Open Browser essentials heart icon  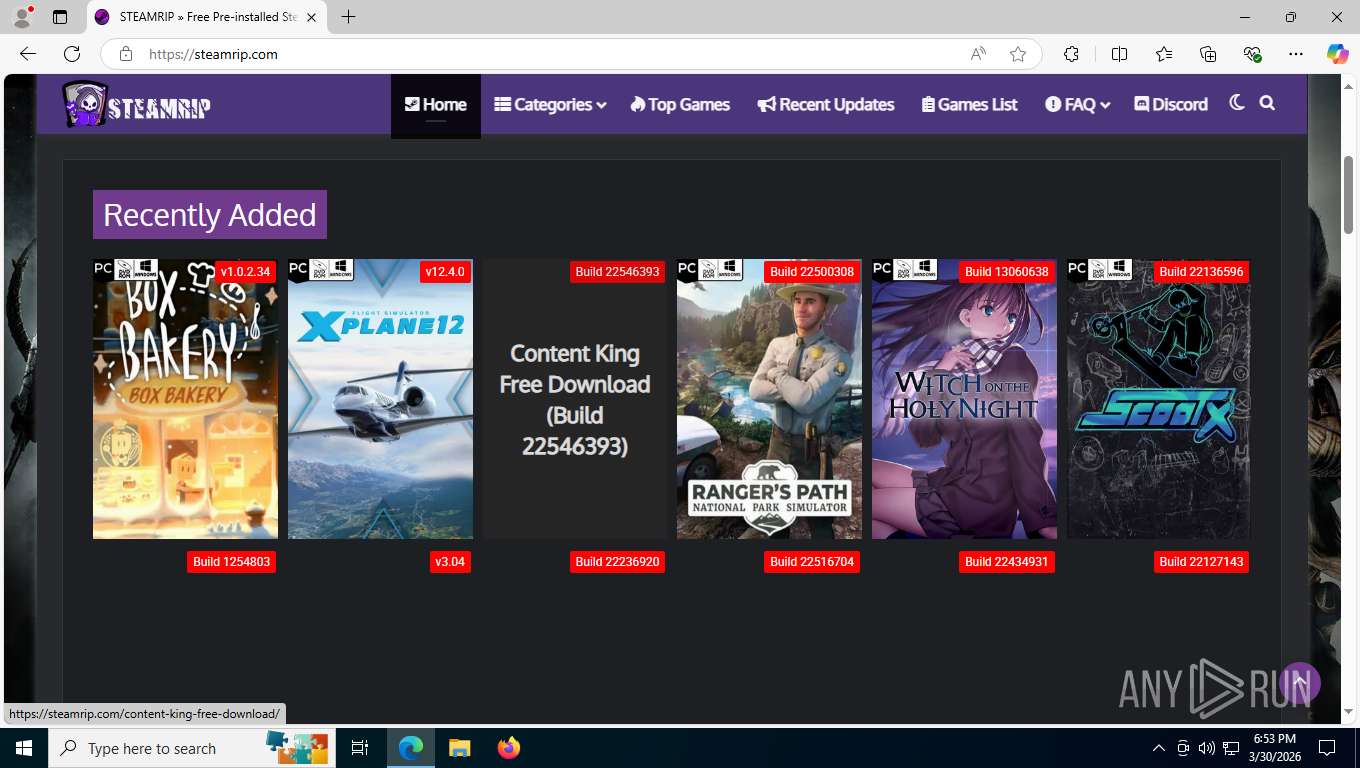1252,54
